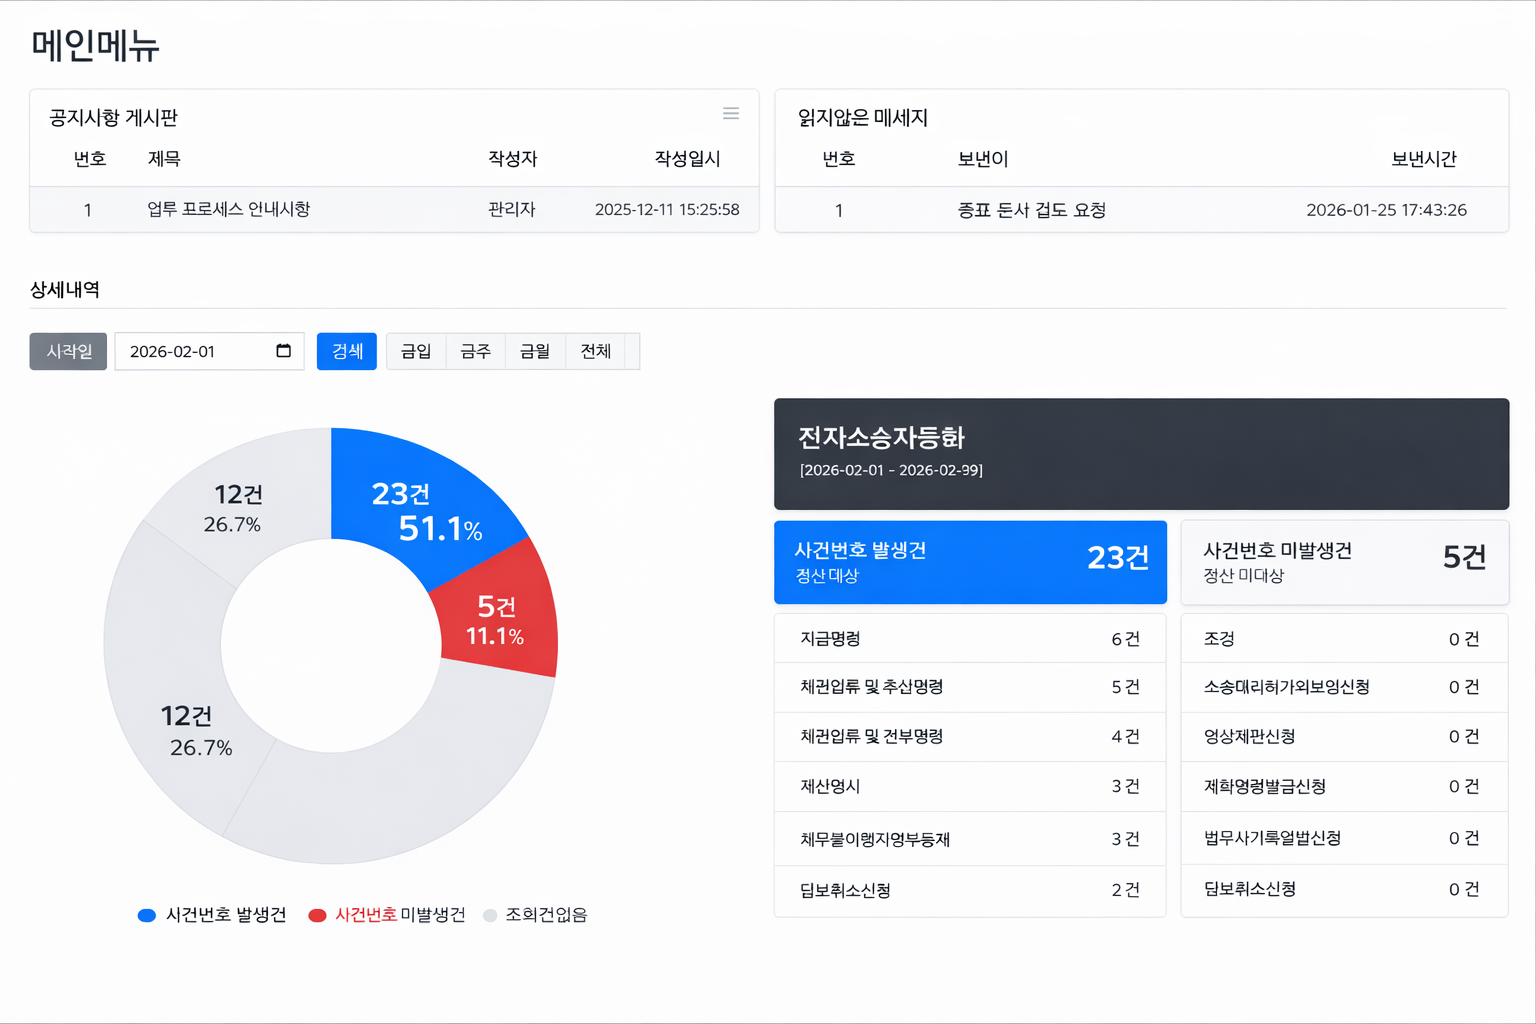1536x1024 pixels.
Task: Click the red legend dot for 사건번호 미발생건
Action: tap(317, 914)
